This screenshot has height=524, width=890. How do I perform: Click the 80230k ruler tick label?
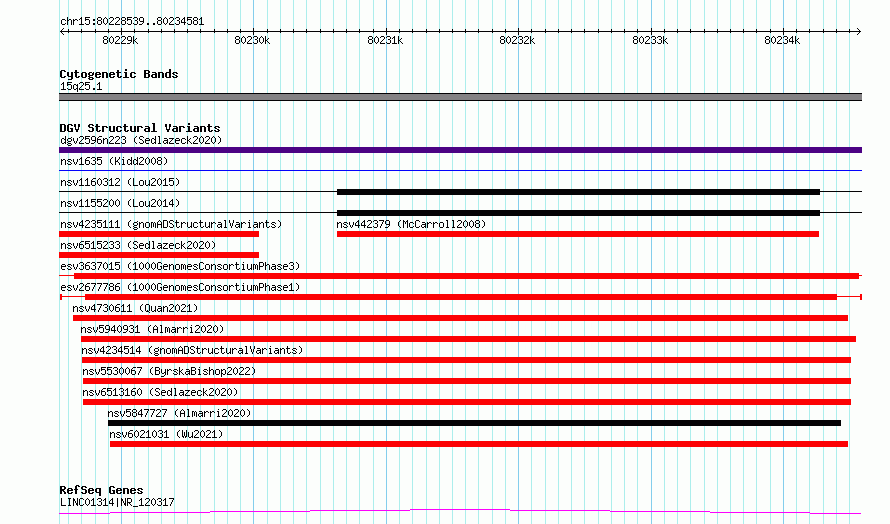(x=252, y=40)
